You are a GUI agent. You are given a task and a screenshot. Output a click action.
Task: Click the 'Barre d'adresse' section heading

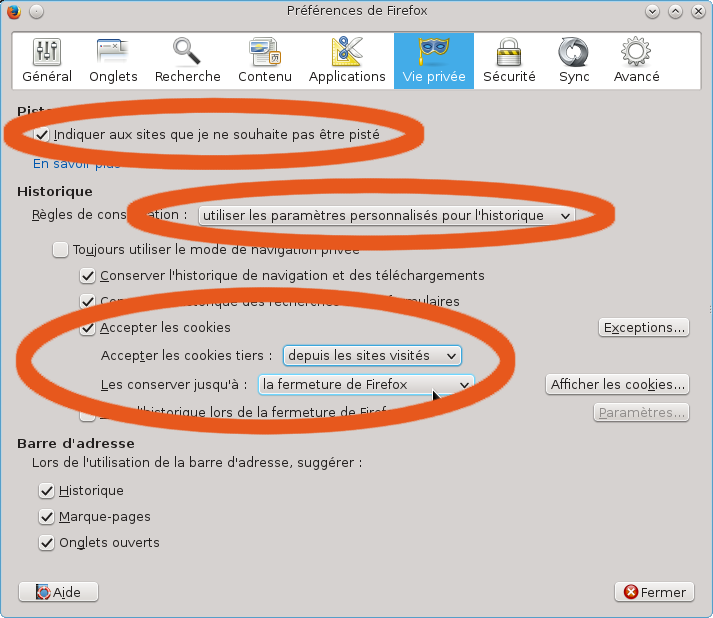(75, 443)
